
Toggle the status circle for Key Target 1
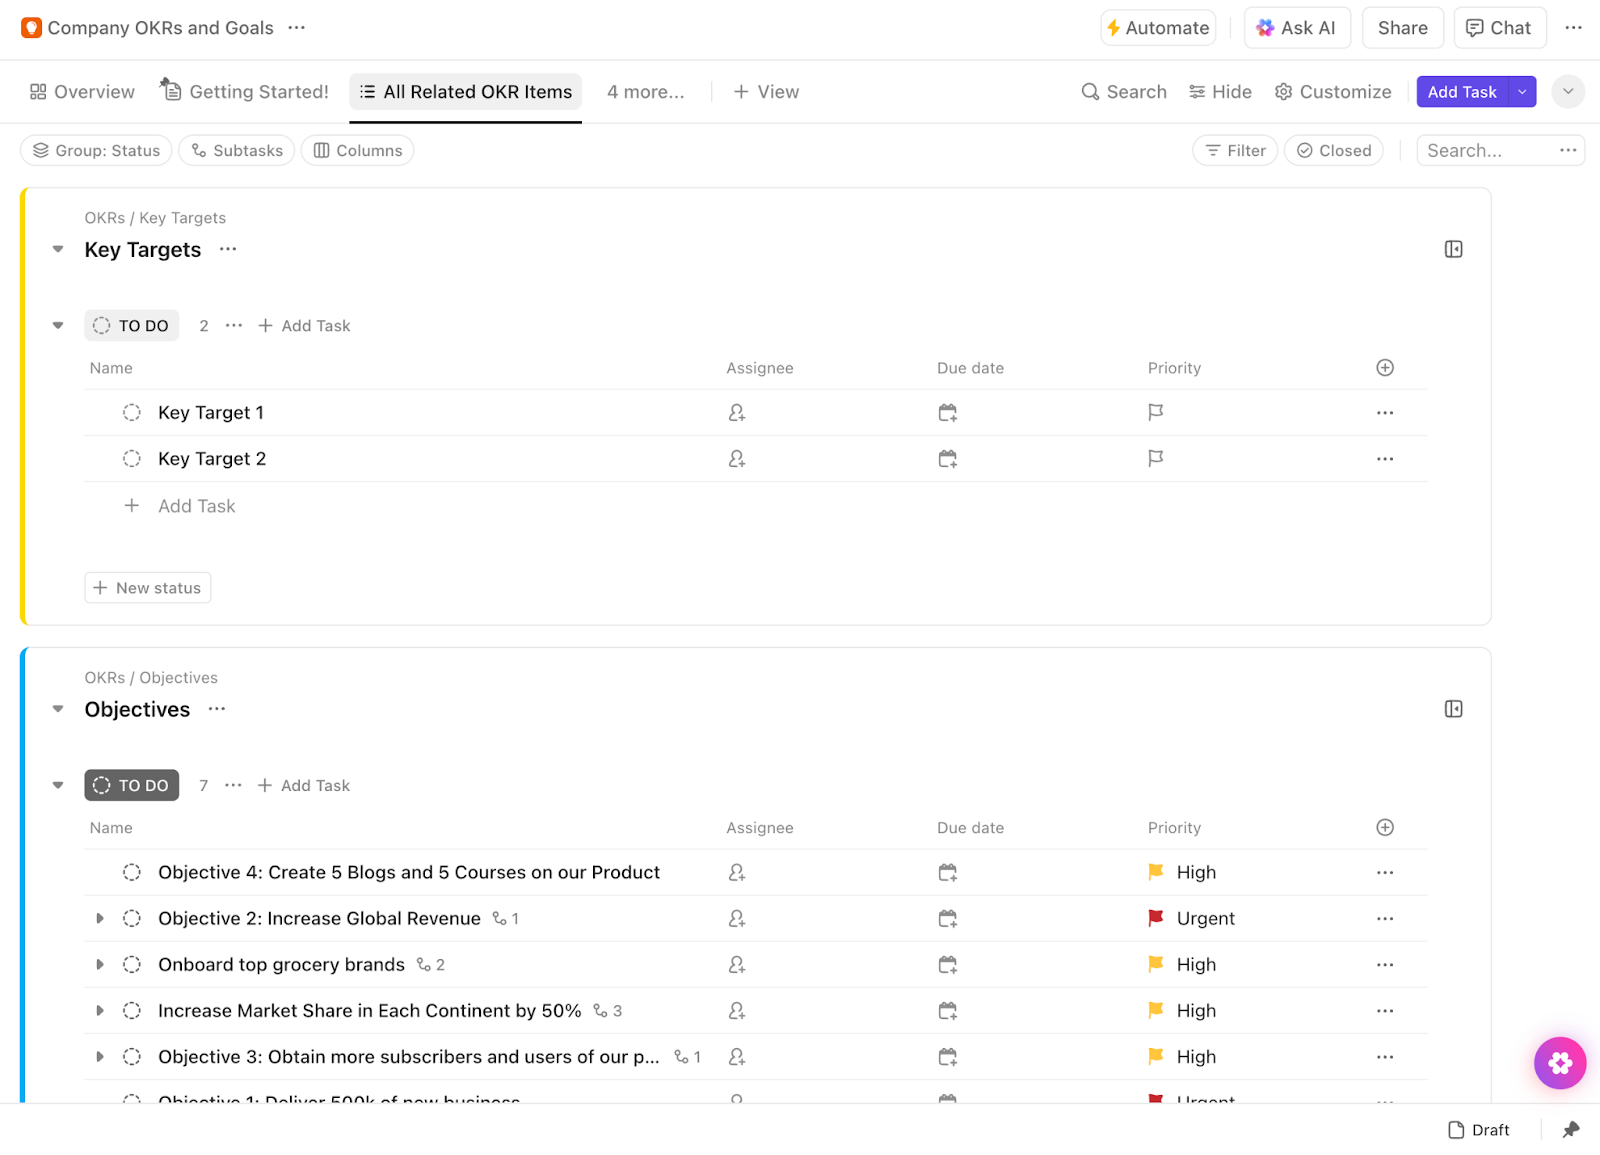click(132, 413)
